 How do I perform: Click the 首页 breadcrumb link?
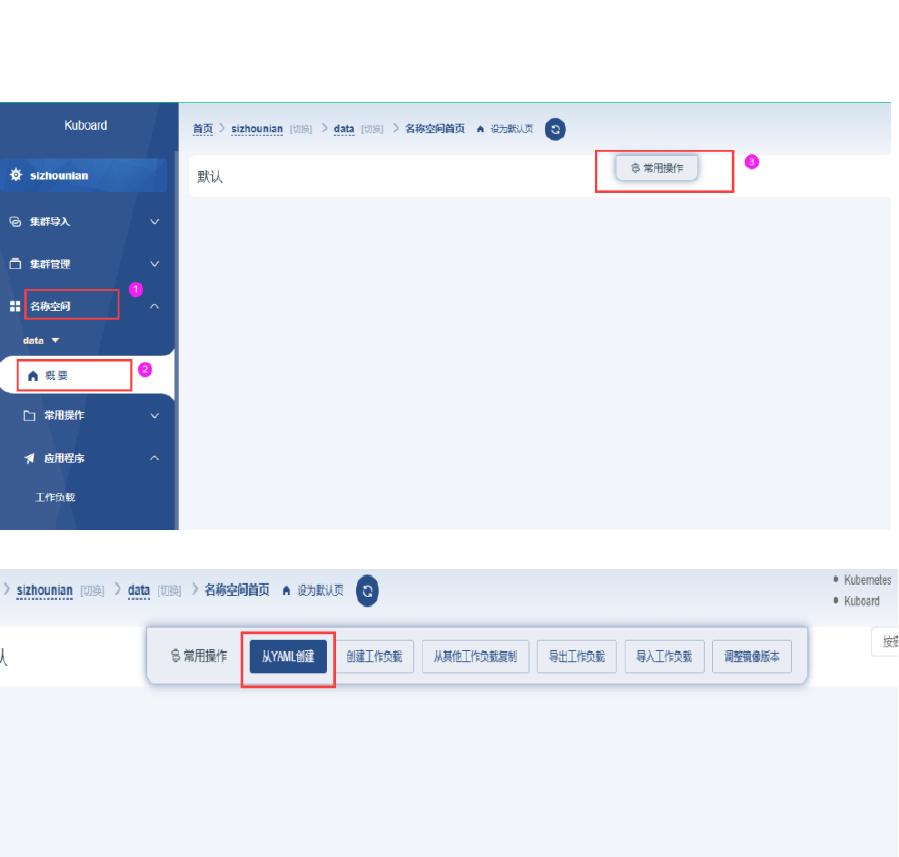point(202,128)
